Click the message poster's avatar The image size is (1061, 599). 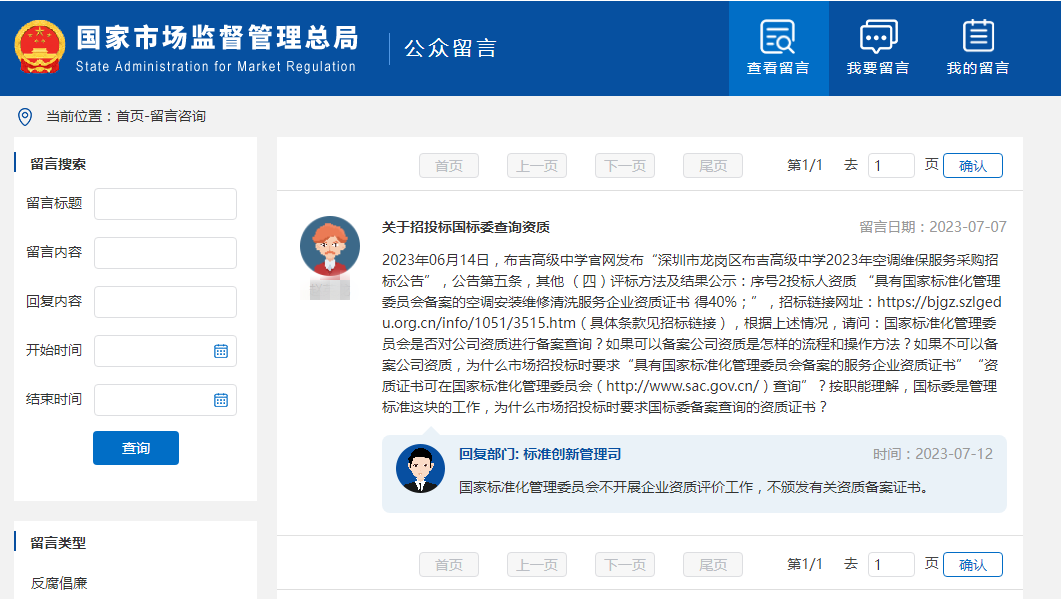tap(330, 246)
